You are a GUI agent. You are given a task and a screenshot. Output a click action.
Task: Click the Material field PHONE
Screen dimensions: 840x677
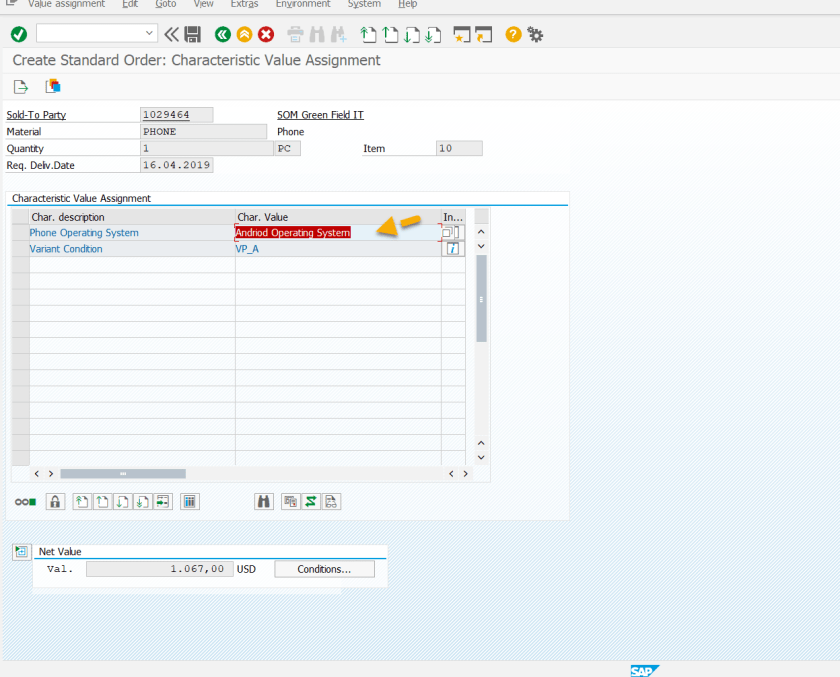click(203, 132)
